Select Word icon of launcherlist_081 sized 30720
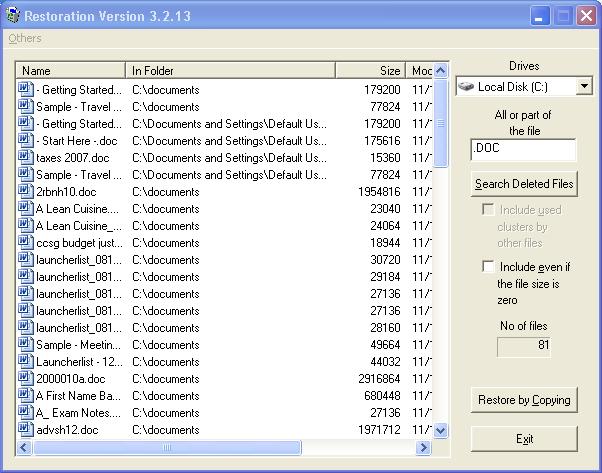The image size is (602, 473). pos(26,260)
